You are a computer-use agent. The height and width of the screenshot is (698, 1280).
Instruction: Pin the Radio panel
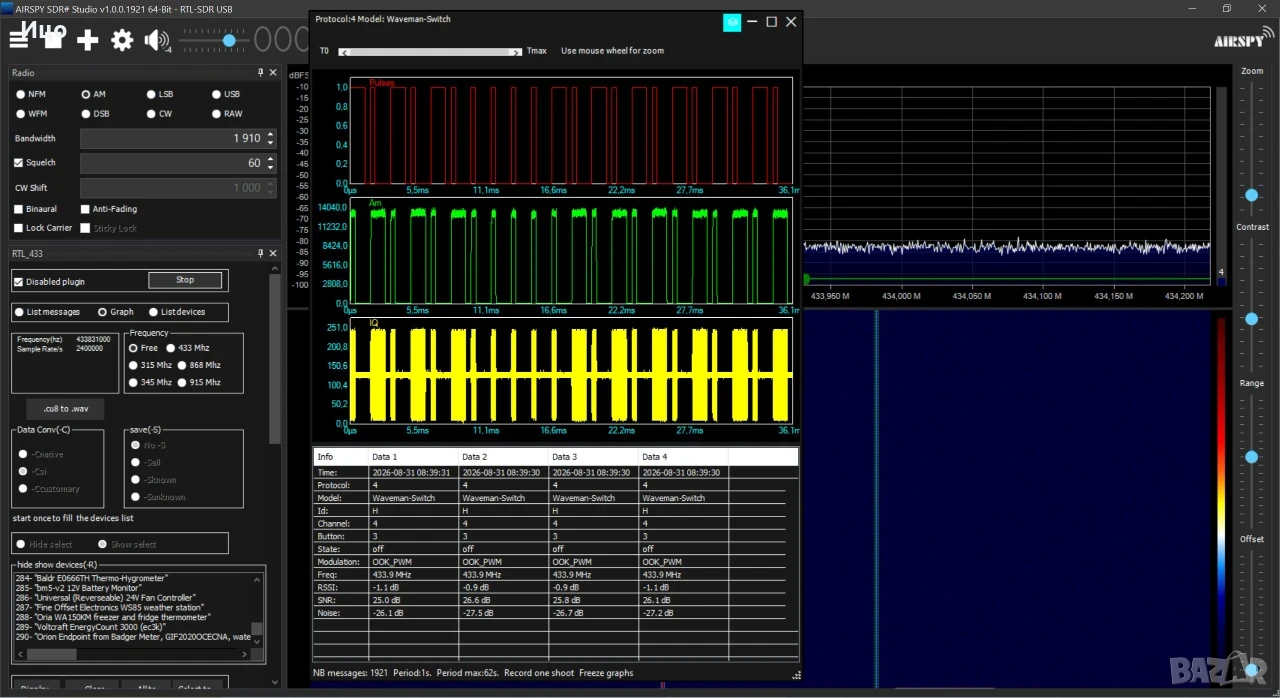(x=261, y=73)
